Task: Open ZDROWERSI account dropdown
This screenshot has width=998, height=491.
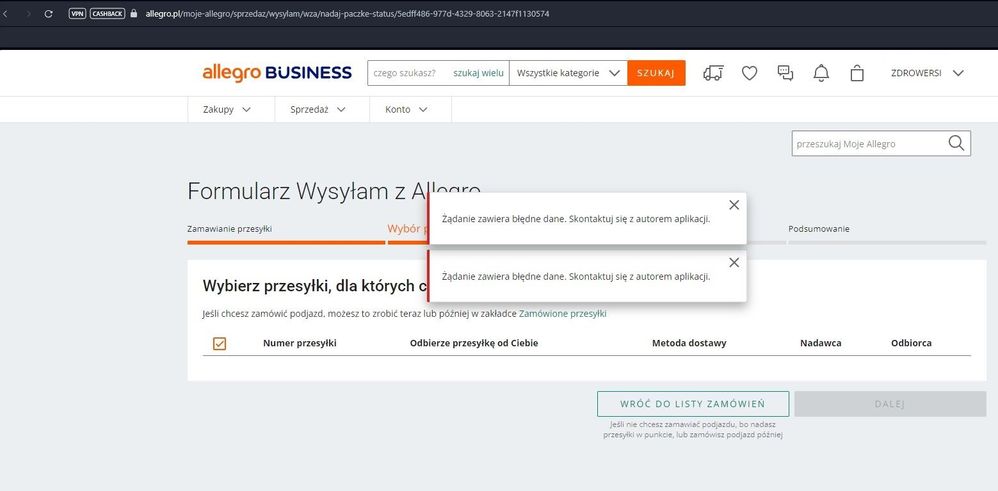Action: [x=927, y=73]
